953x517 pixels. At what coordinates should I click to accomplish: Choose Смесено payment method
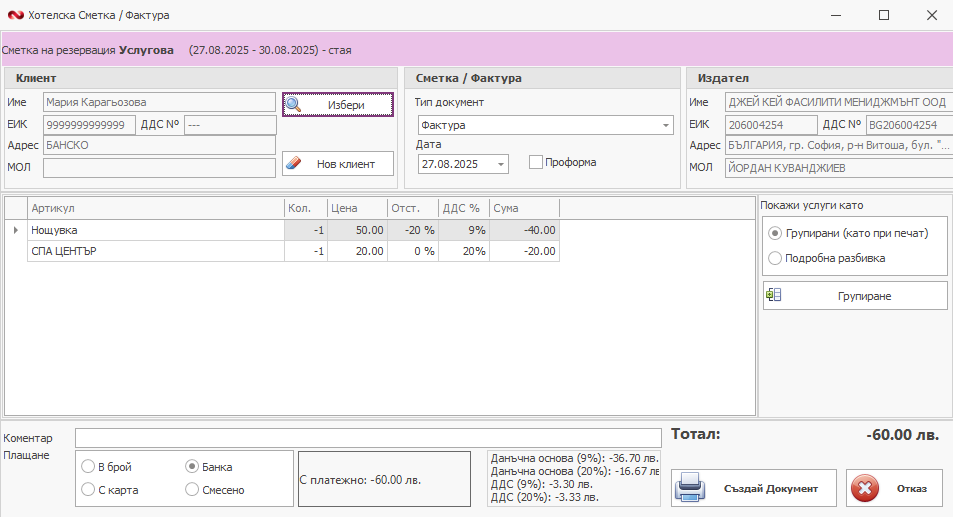coord(192,490)
